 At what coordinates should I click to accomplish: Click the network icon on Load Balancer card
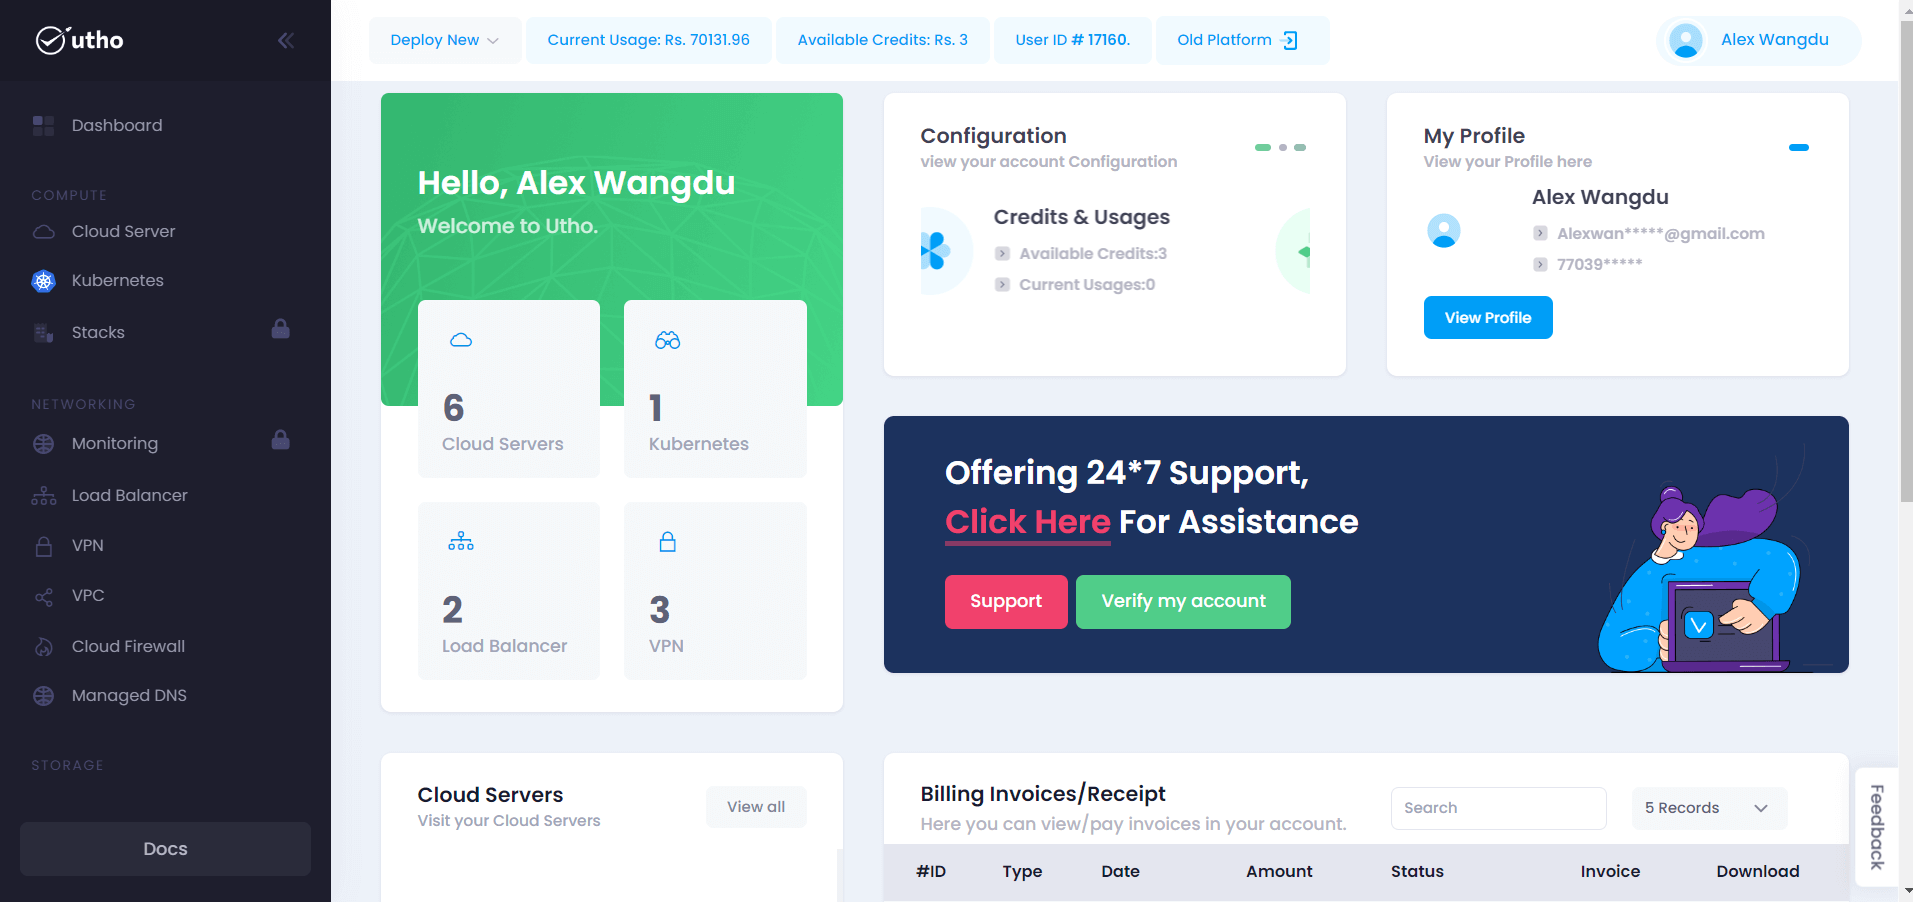pos(461,542)
